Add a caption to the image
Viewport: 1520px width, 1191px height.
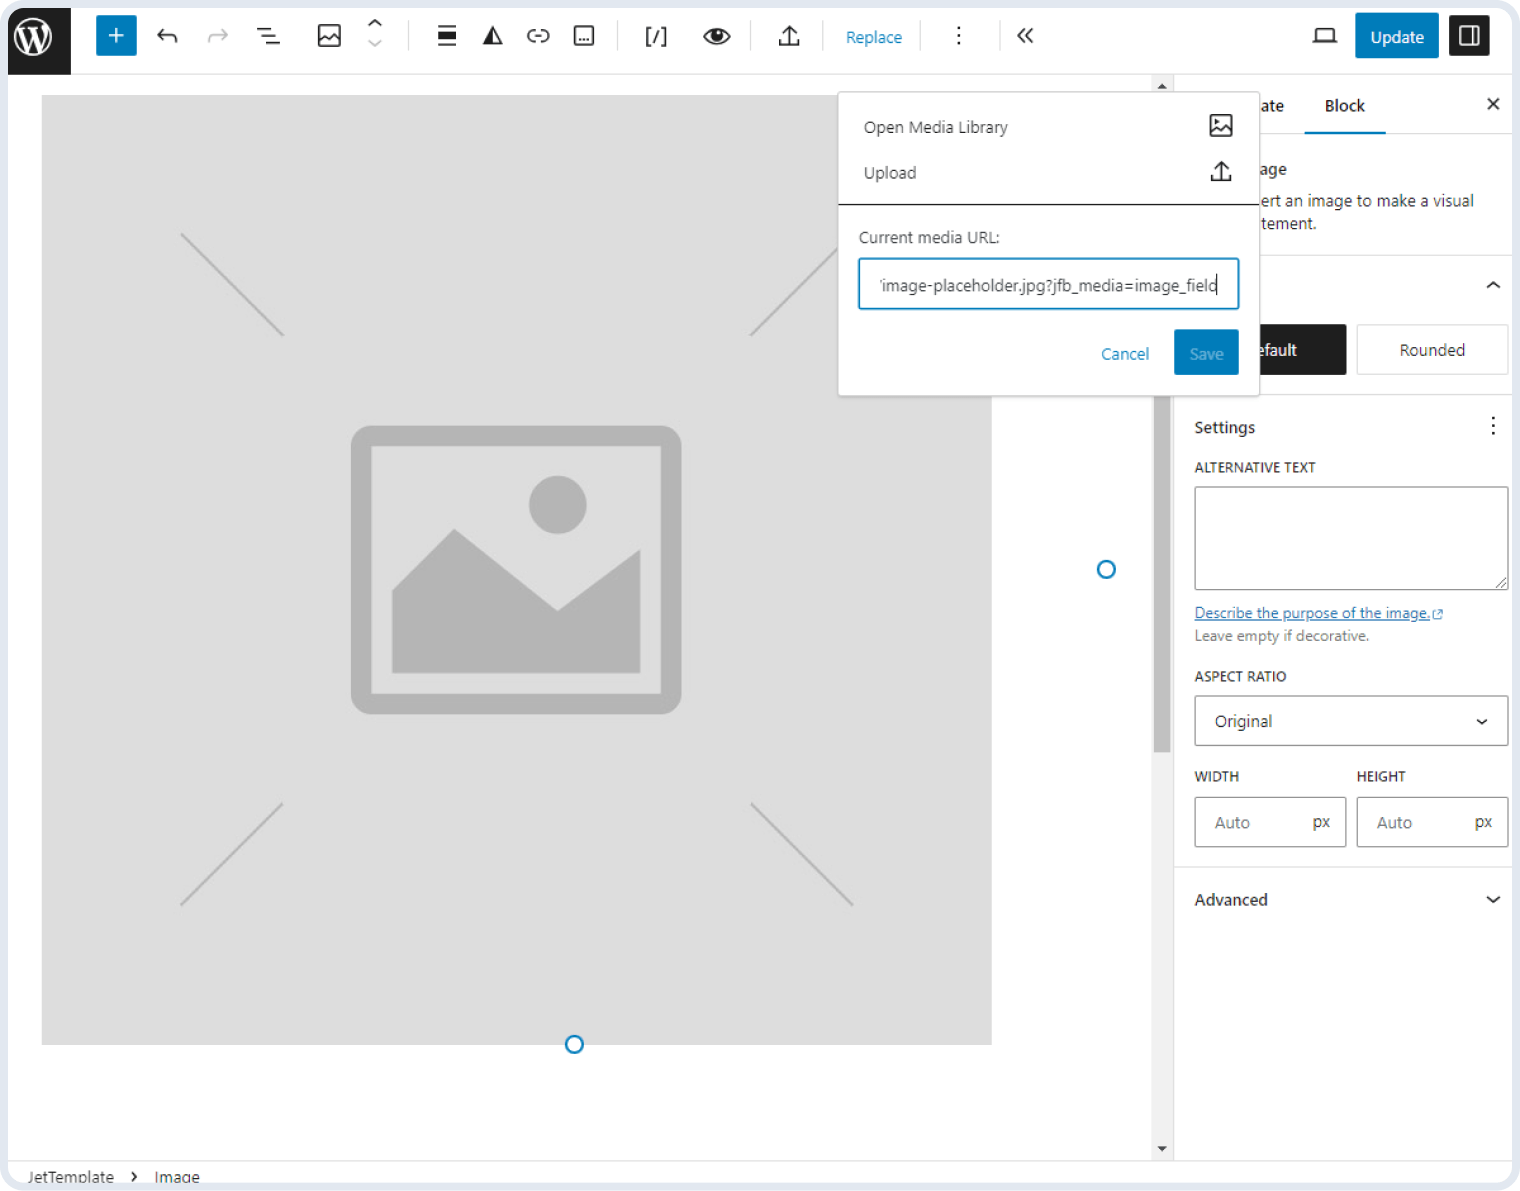[x=584, y=35]
